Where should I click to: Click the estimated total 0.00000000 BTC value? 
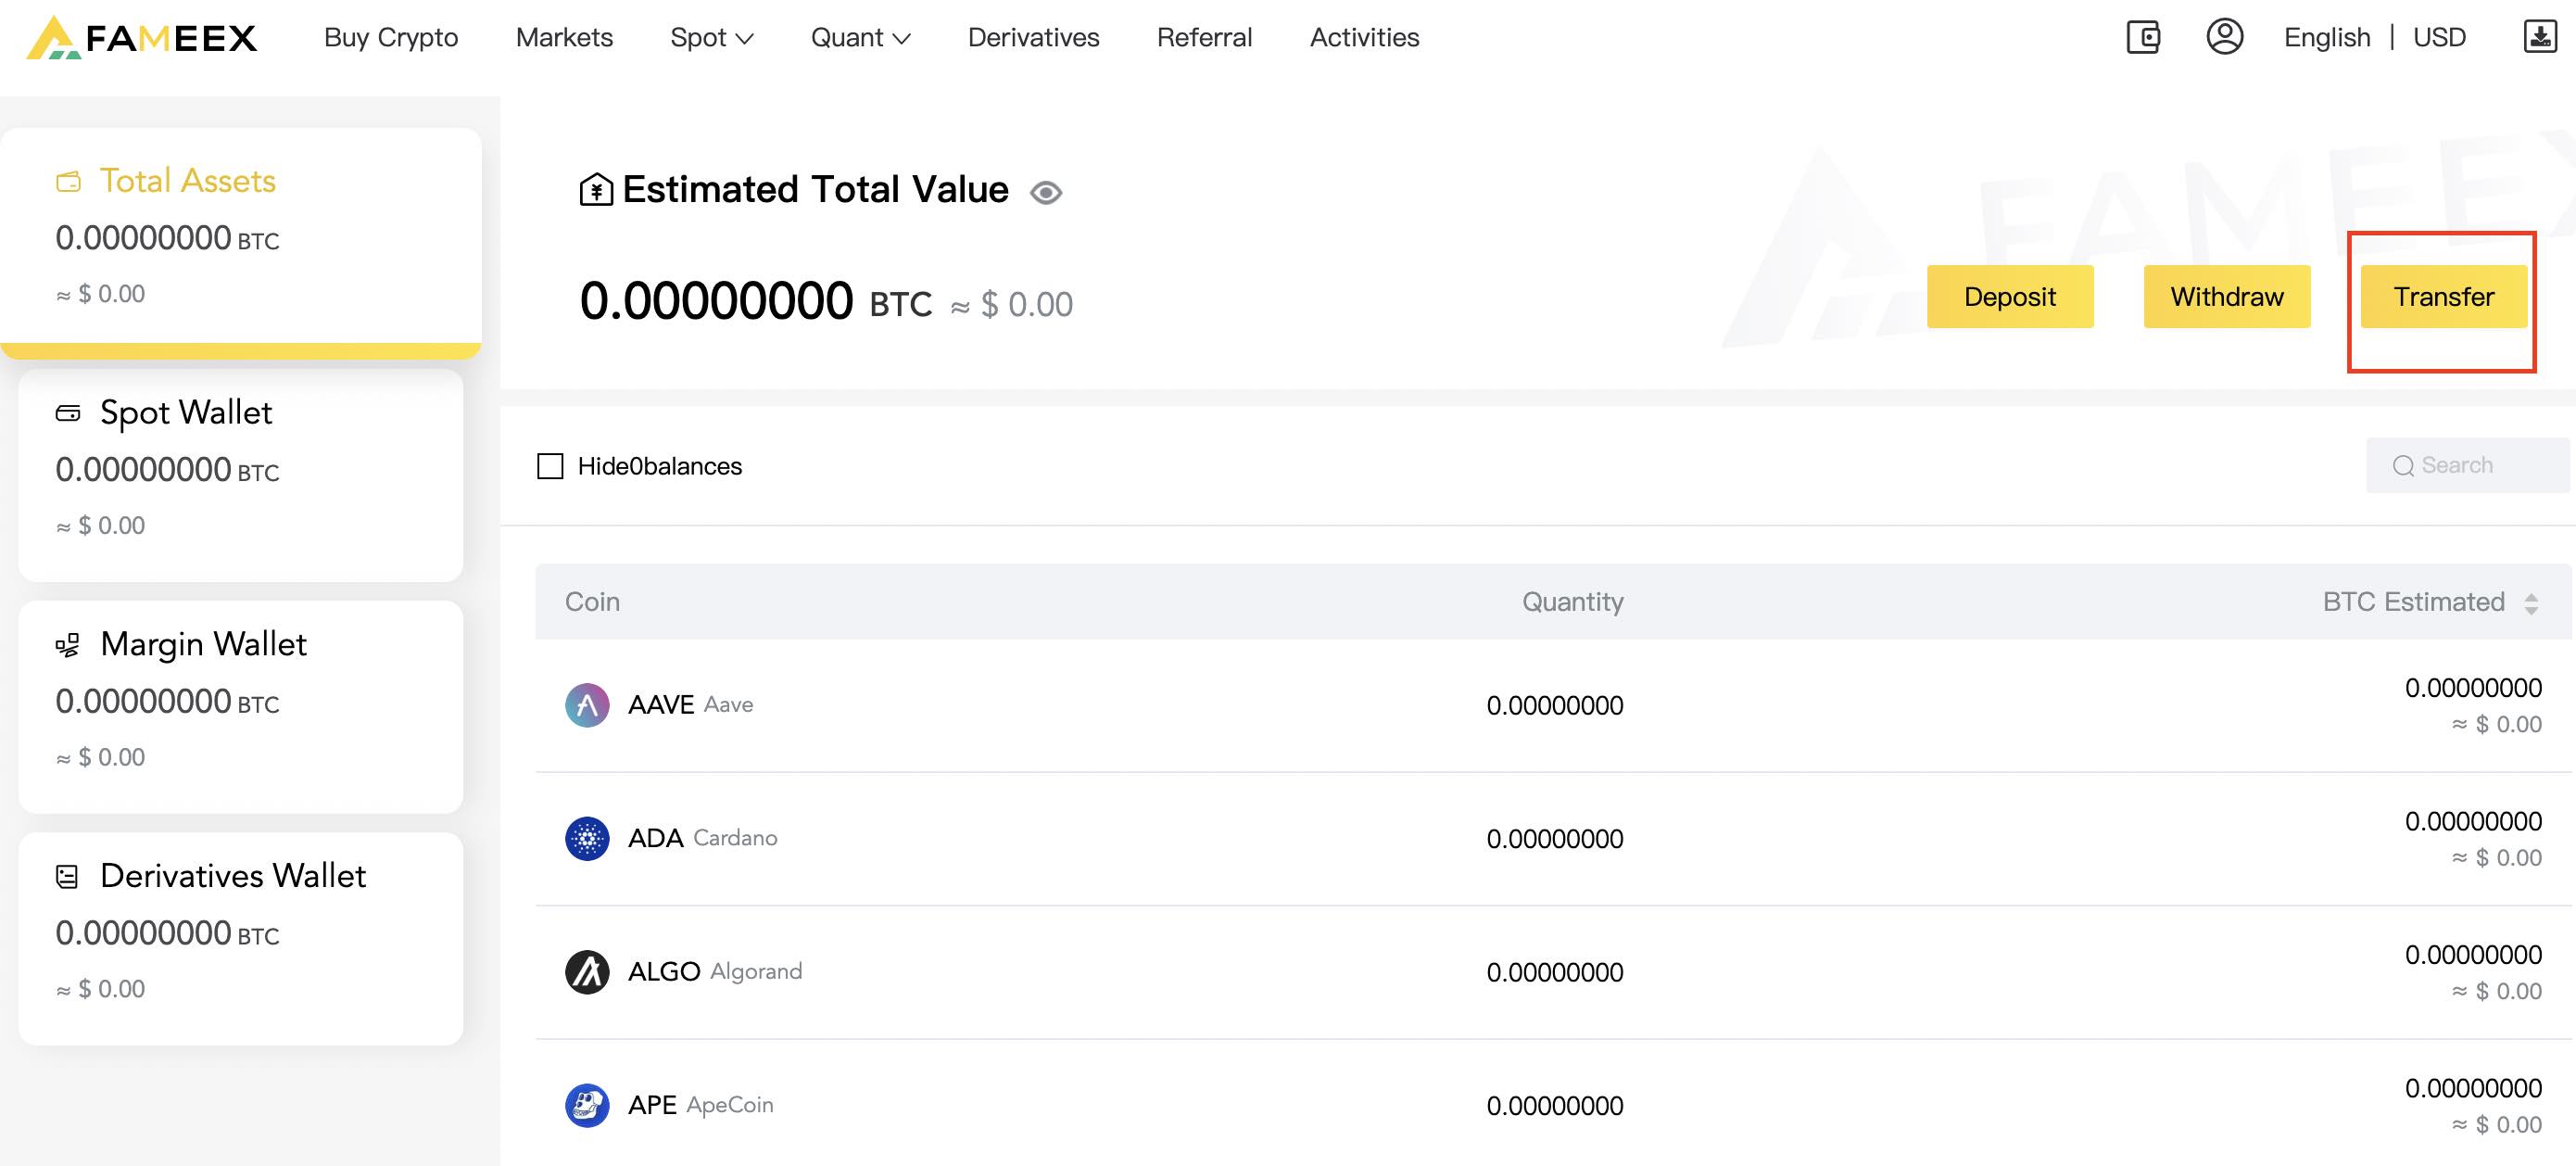pos(755,301)
